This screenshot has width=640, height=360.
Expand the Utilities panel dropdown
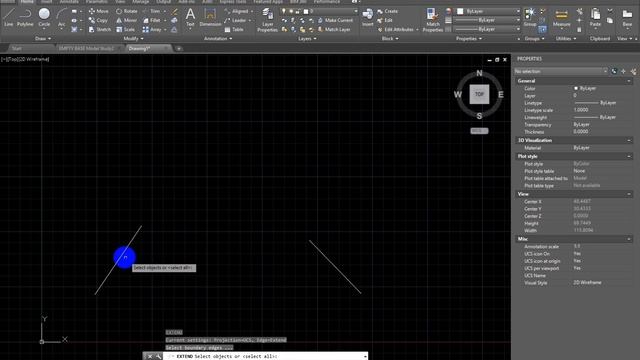click(x=566, y=38)
